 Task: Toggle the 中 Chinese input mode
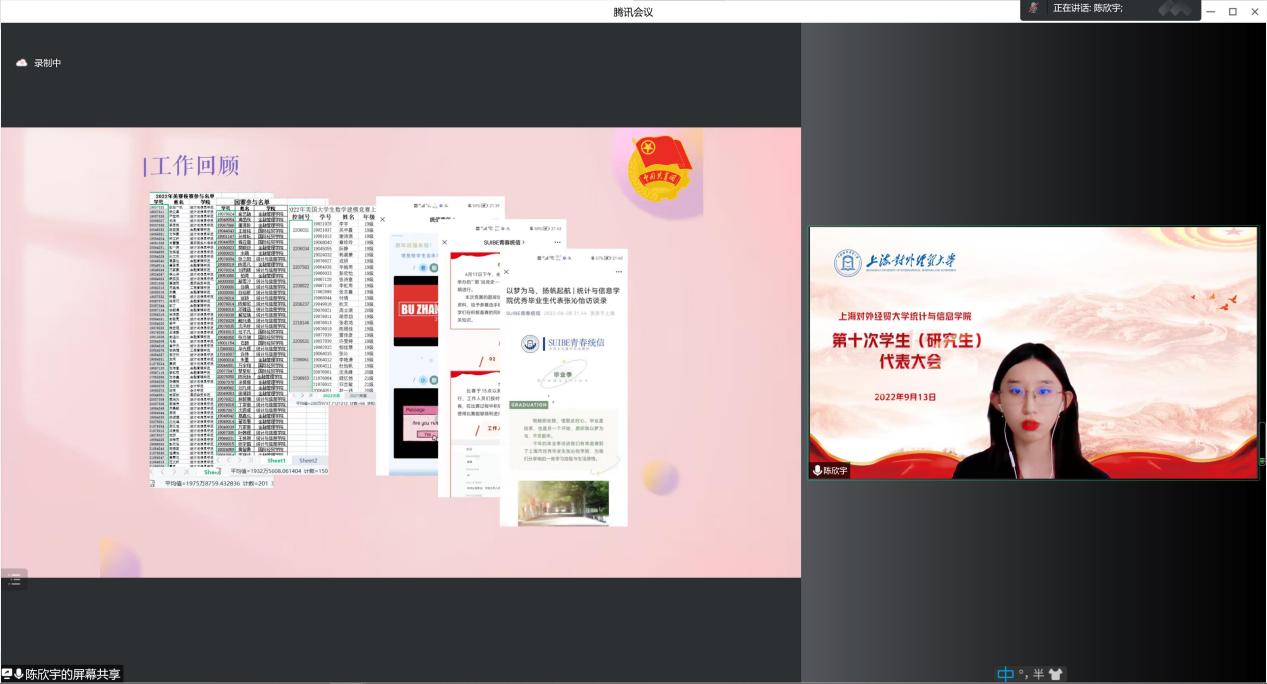1005,674
